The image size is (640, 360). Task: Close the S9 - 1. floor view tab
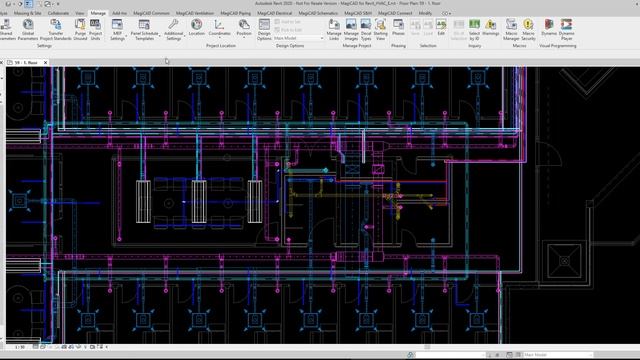(45, 62)
